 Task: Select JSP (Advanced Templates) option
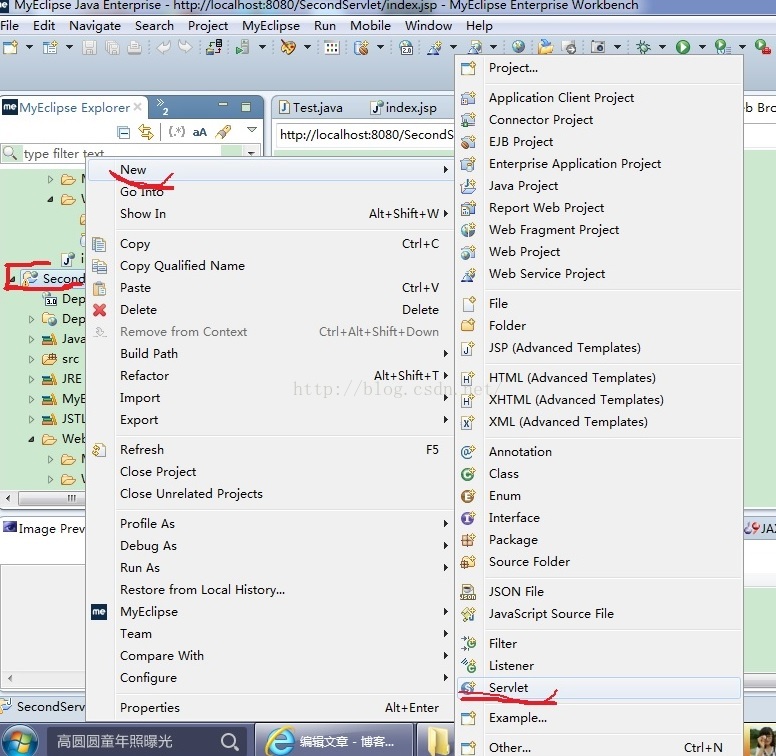click(x=599, y=348)
